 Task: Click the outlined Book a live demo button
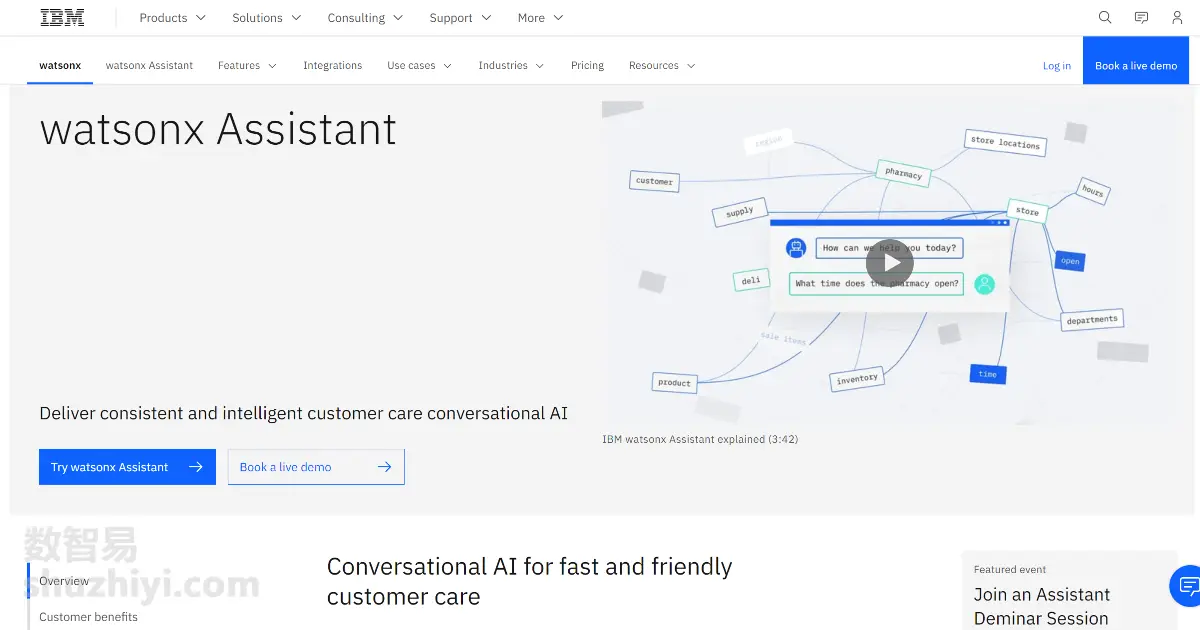point(316,467)
